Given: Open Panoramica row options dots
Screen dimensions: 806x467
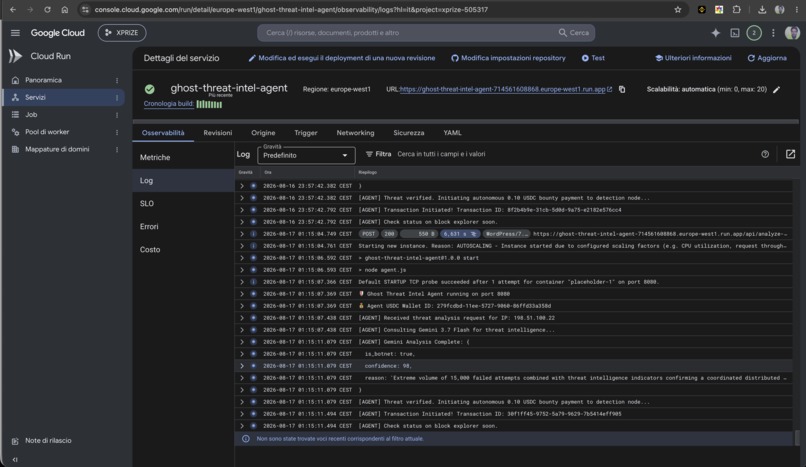Looking at the screenshot, I should pyautogui.click(x=117, y=80).
